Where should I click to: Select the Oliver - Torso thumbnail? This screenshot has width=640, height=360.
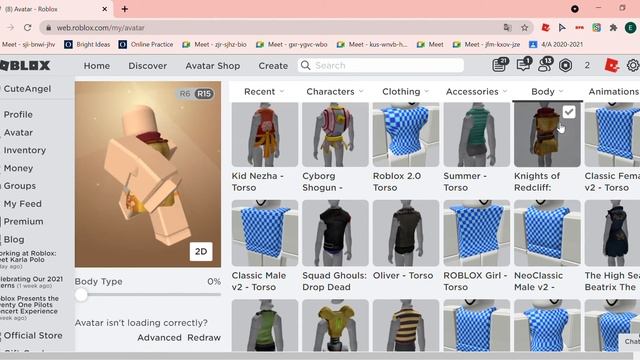click(406, 233)
